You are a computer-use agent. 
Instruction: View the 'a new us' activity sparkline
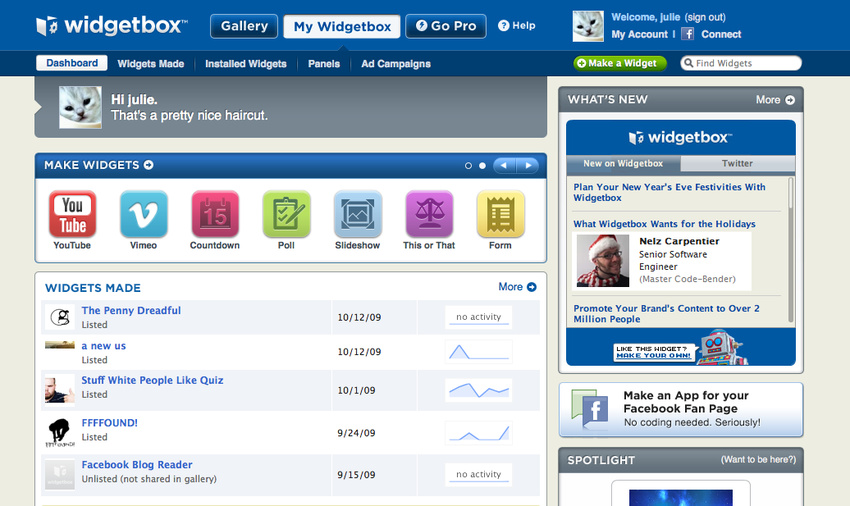(x=479, y=351)
